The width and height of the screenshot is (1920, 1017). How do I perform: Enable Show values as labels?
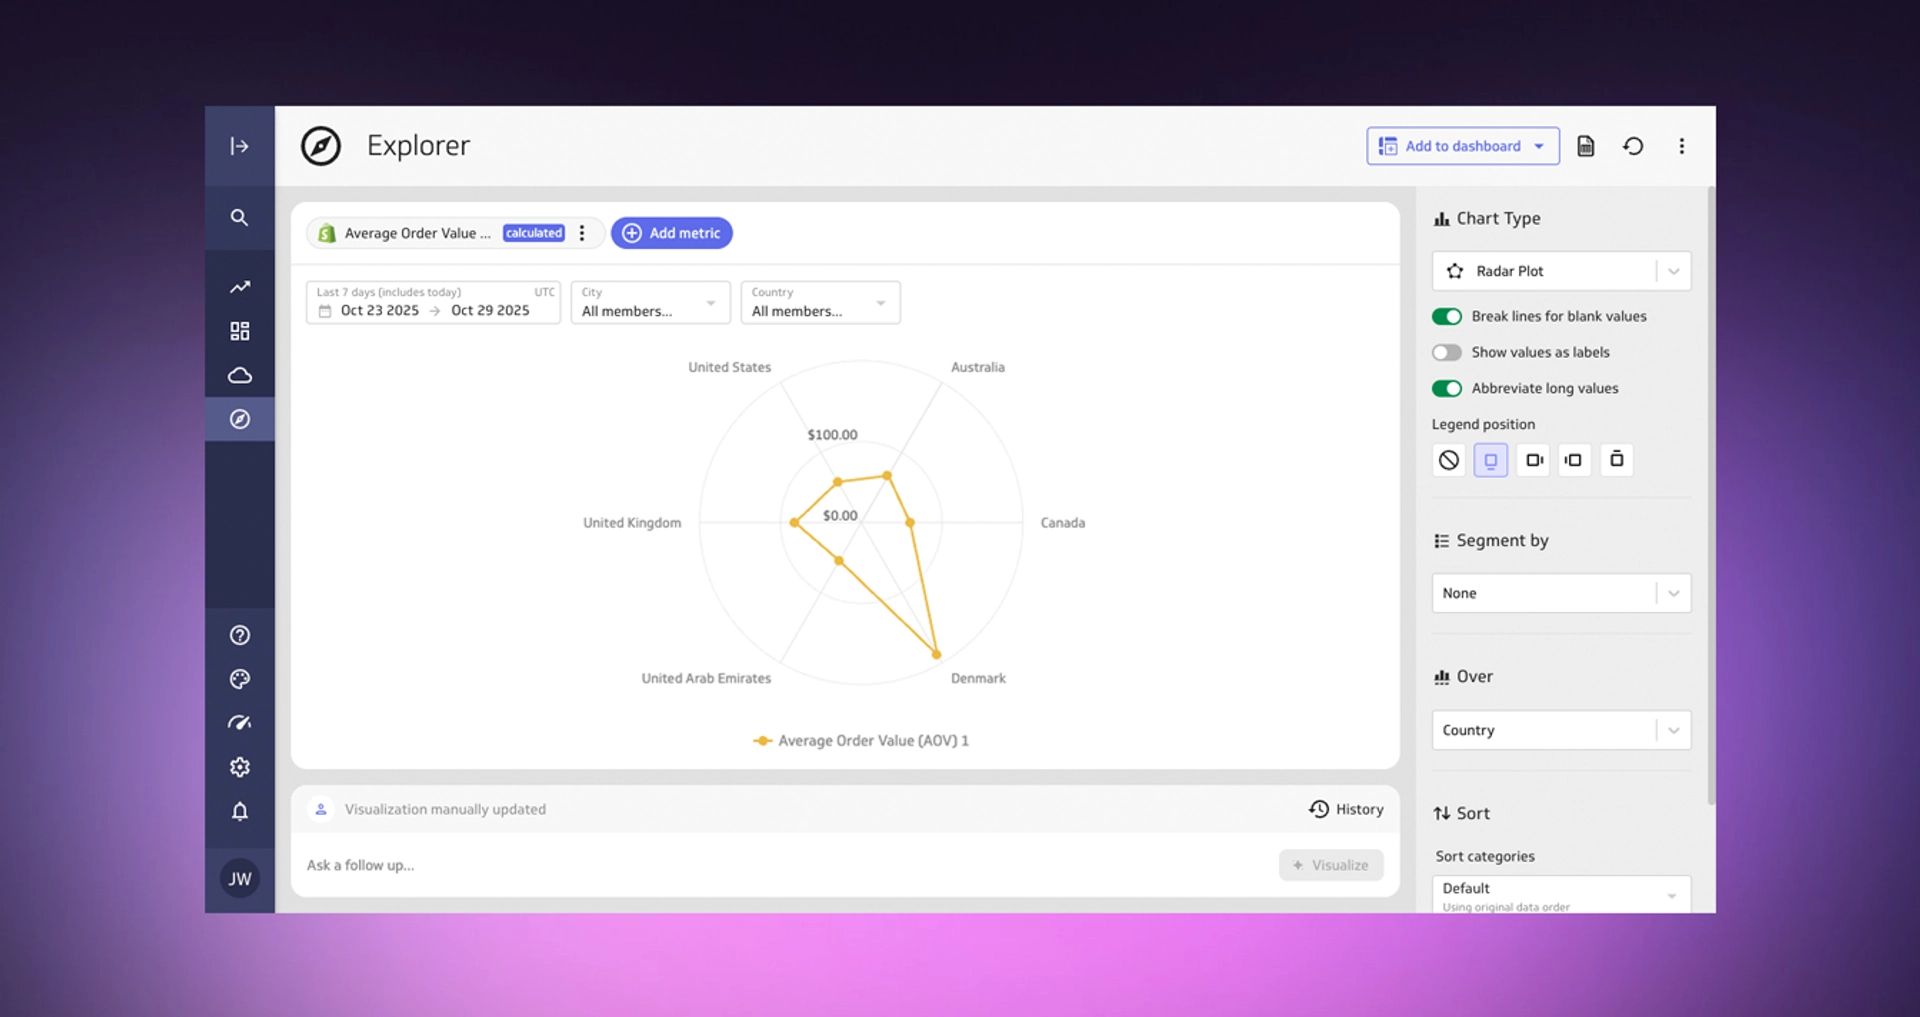1446,352
